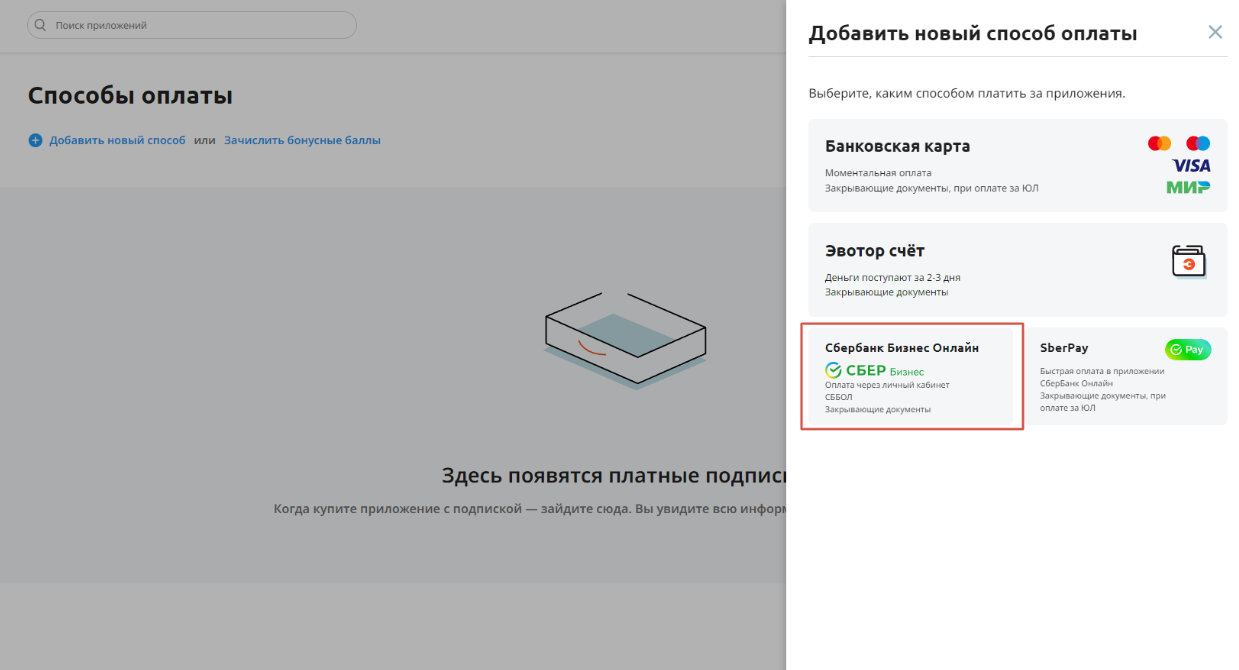Close the add payment method panel

[1215, 32]
